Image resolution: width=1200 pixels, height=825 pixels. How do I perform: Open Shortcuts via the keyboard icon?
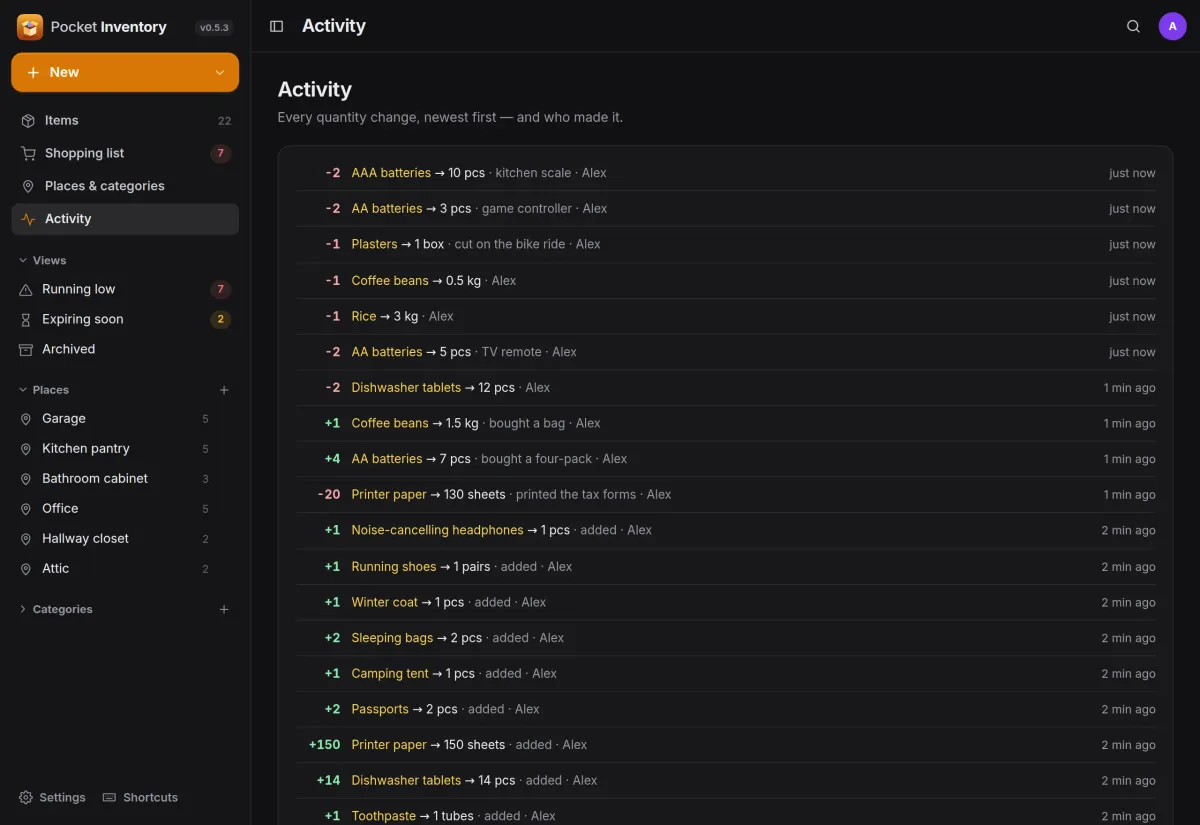pyautogui.click(x=110, y=797)
